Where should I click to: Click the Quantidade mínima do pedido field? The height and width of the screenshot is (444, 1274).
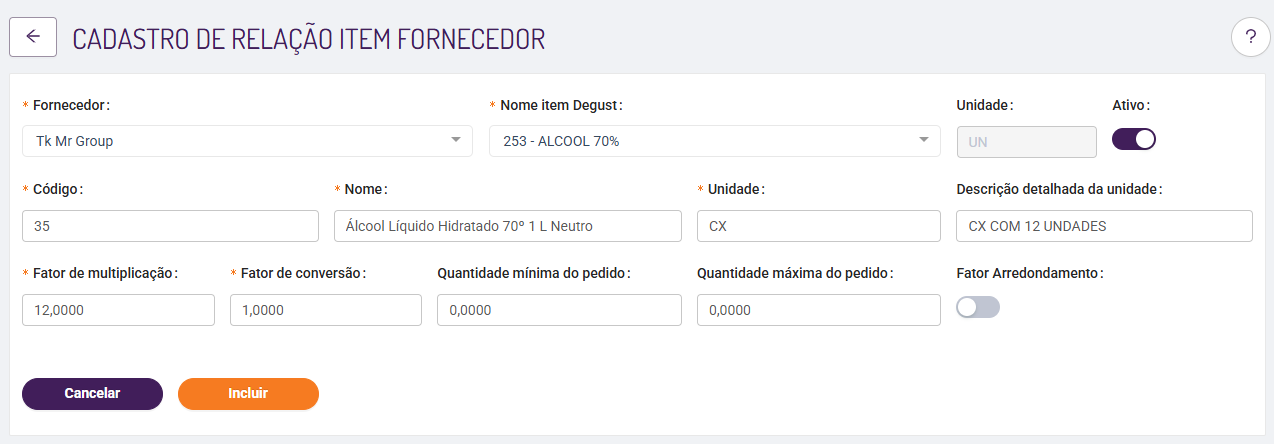559,310
